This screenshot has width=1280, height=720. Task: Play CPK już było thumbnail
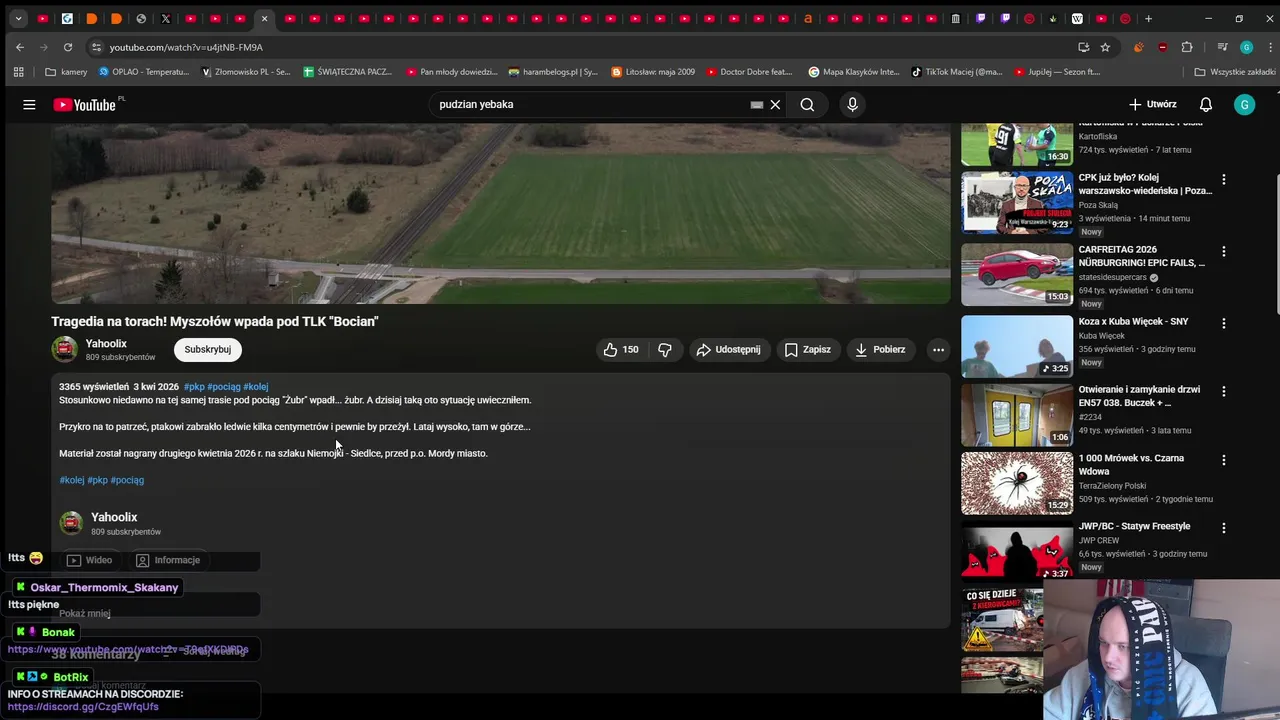pos(1017,203)
